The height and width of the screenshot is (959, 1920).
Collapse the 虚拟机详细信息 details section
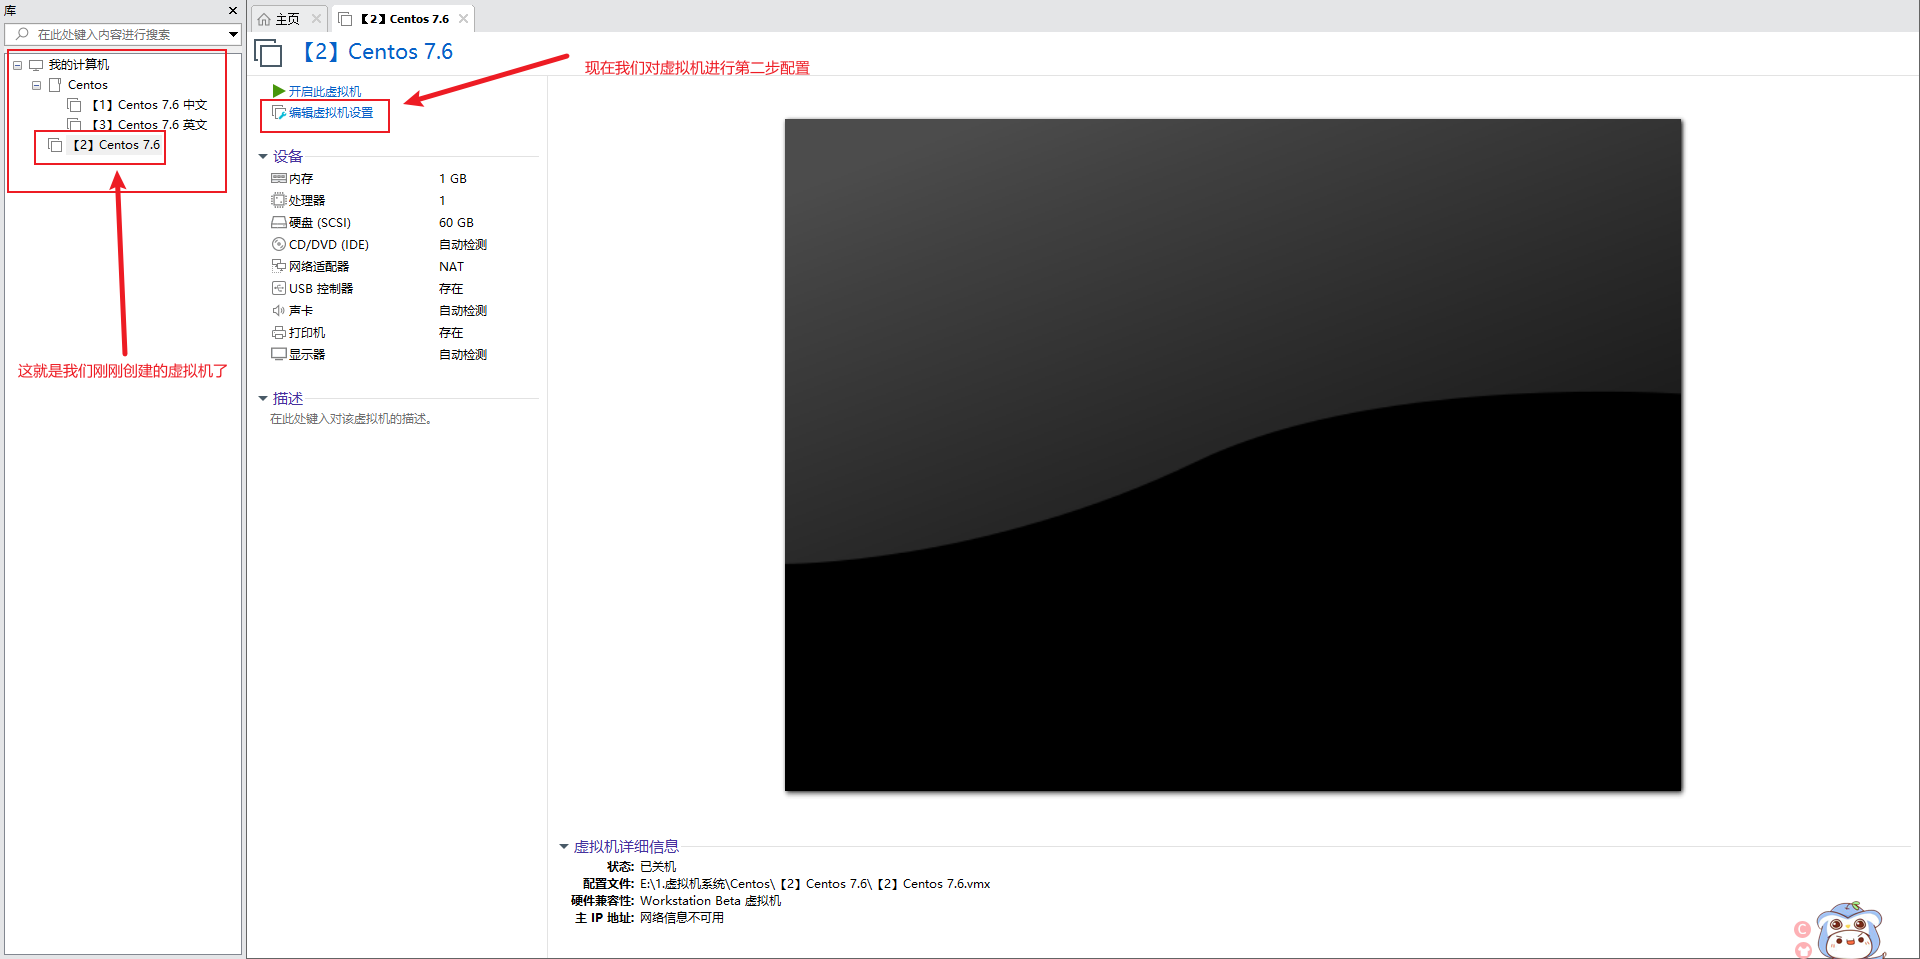click(x=563, y=846)
